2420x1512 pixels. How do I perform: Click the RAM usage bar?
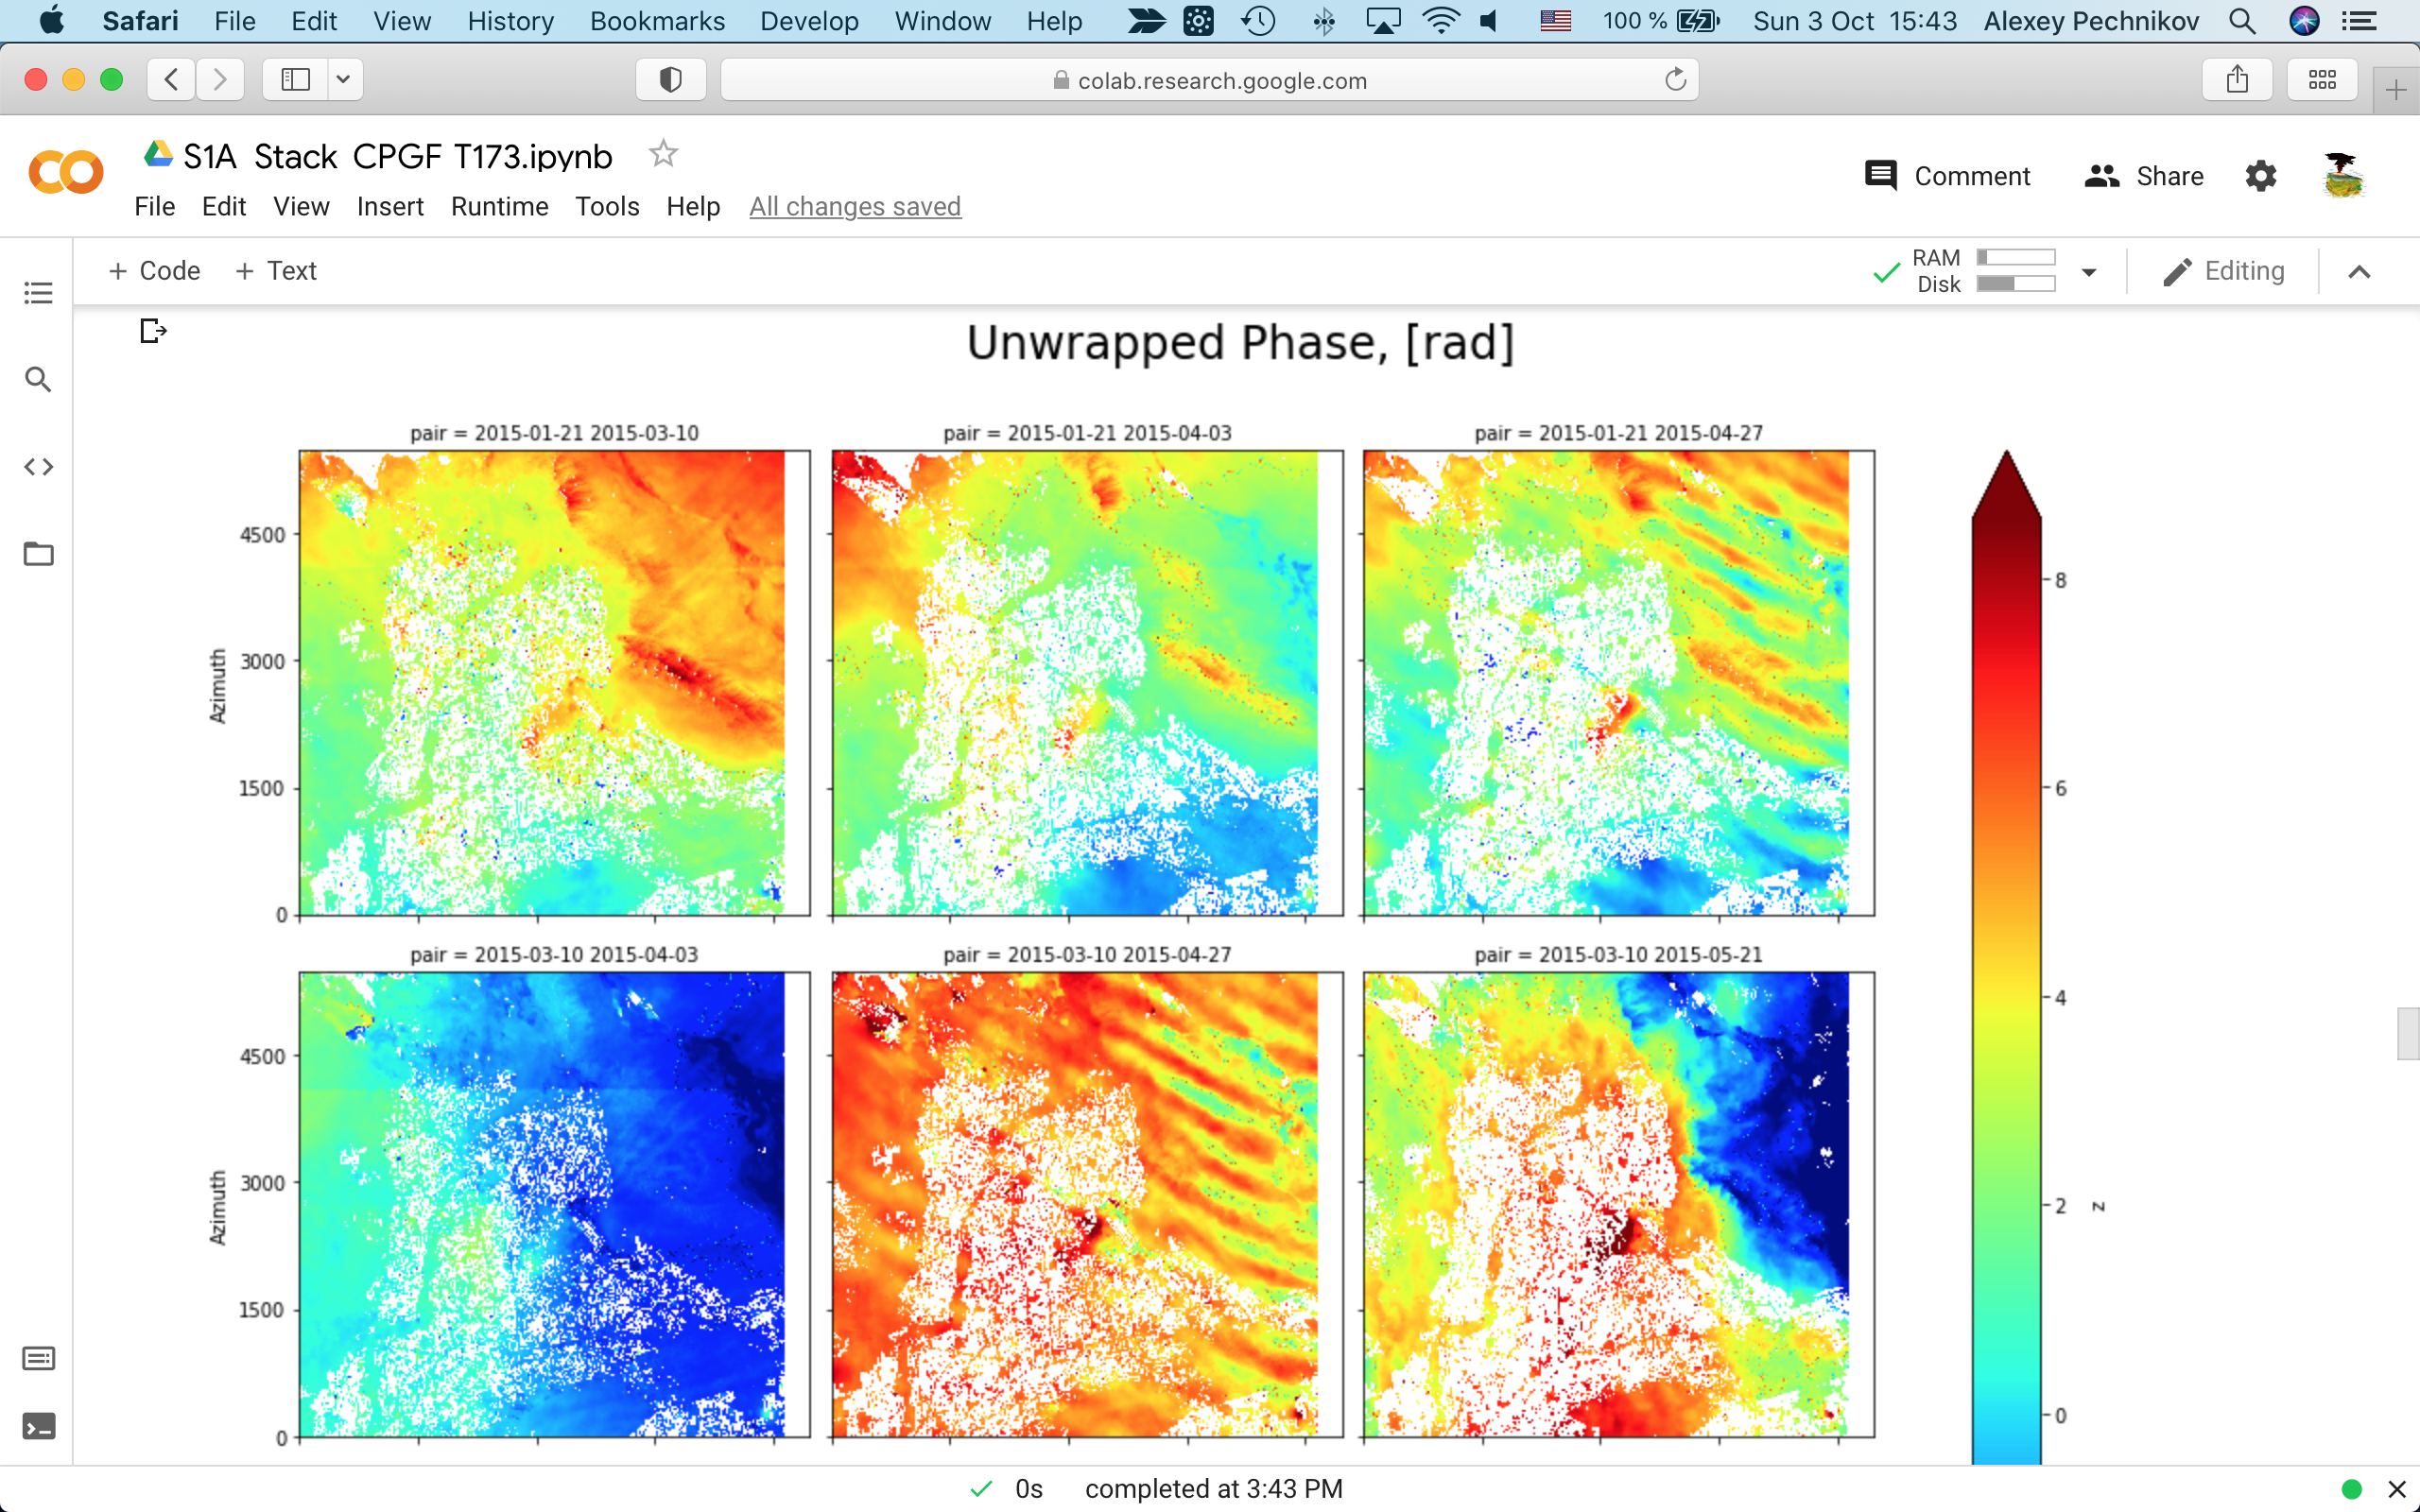pyautogui.click(x=2015, y=258)
